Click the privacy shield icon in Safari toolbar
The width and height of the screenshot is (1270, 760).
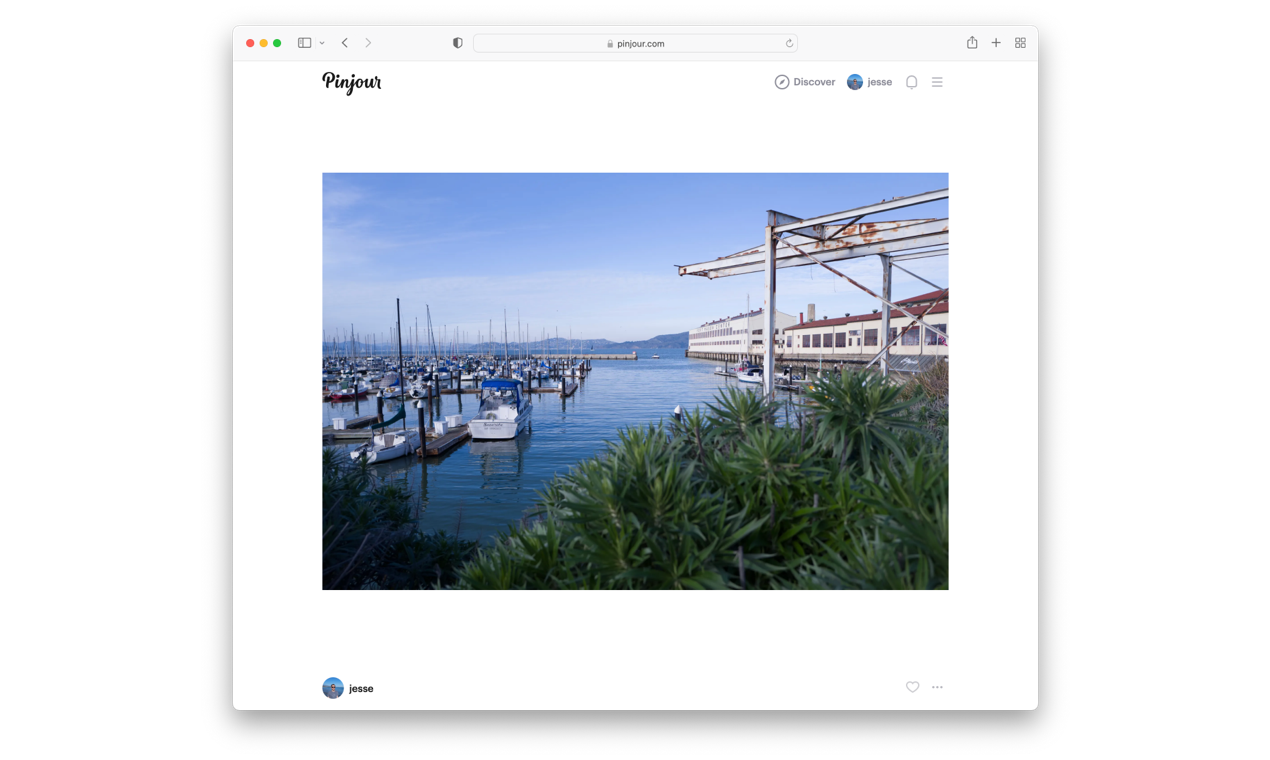[456, 42]
